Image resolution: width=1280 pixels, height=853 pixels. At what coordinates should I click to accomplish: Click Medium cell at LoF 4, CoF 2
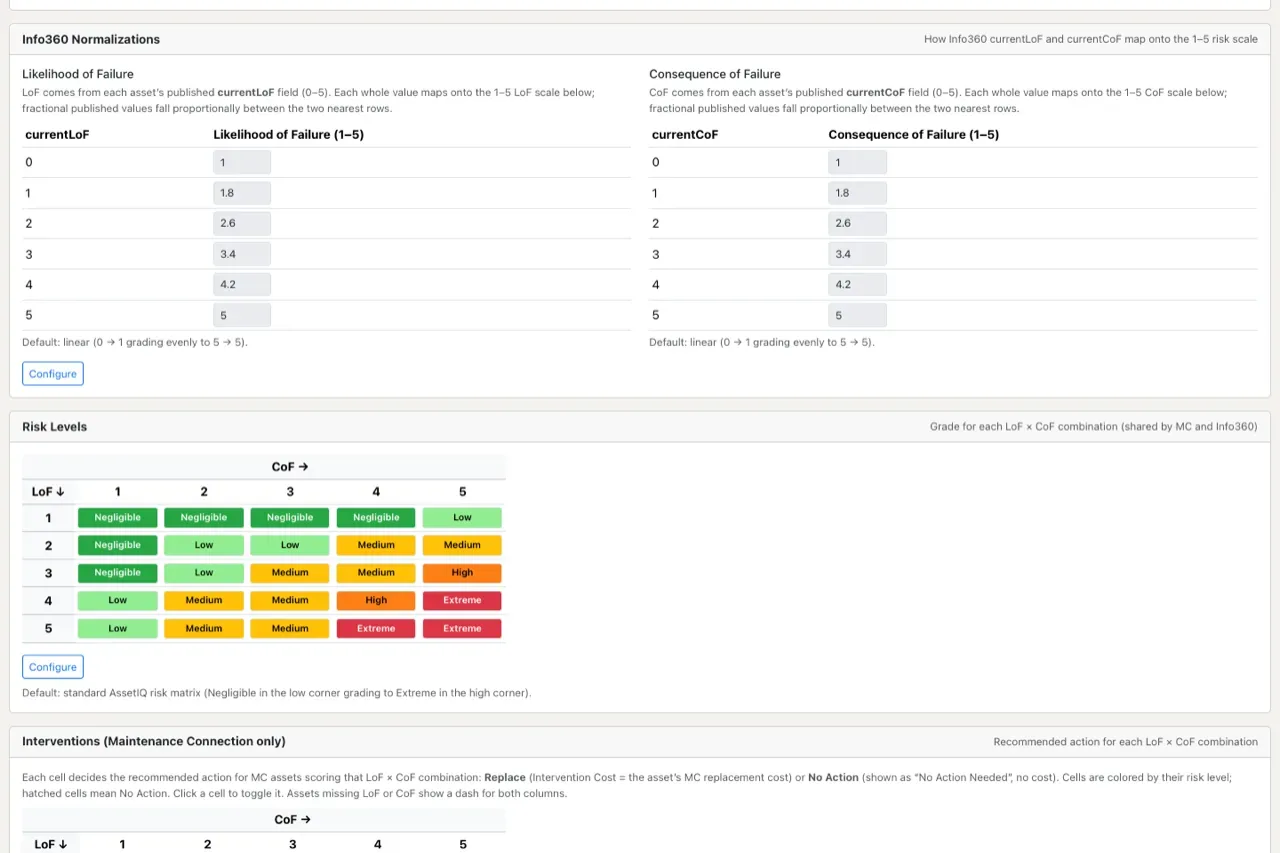coord(204,601)
